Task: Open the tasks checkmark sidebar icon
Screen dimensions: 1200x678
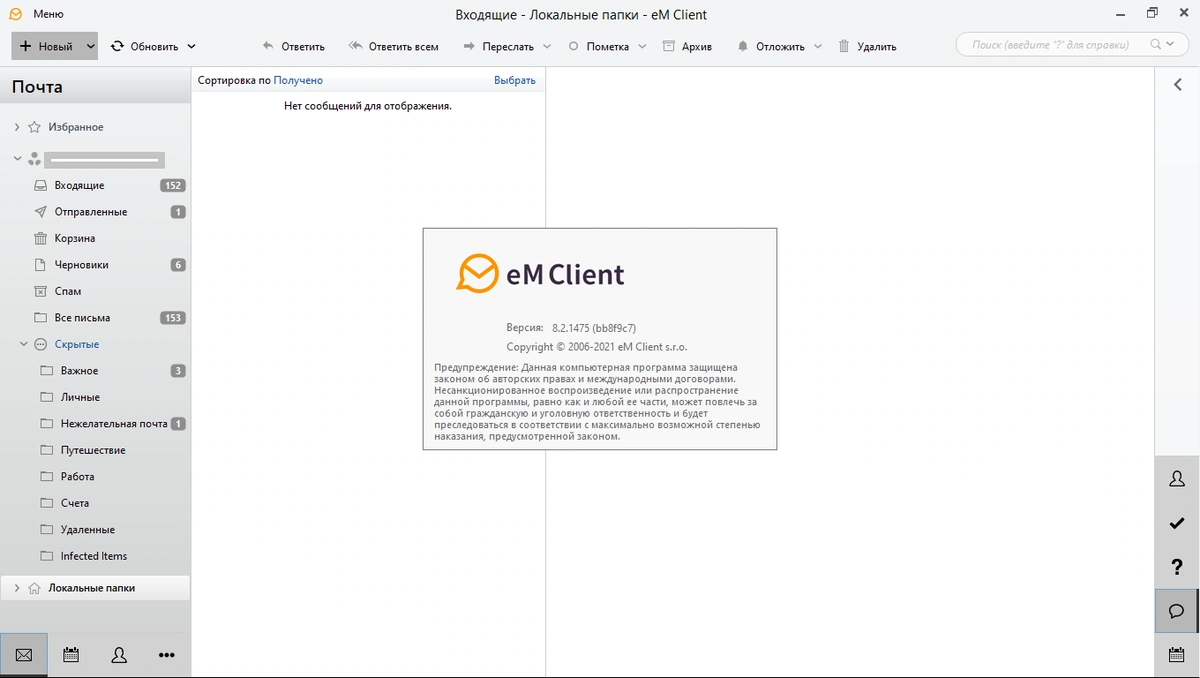Action: pyautogui.click(x=1177, y=523)
